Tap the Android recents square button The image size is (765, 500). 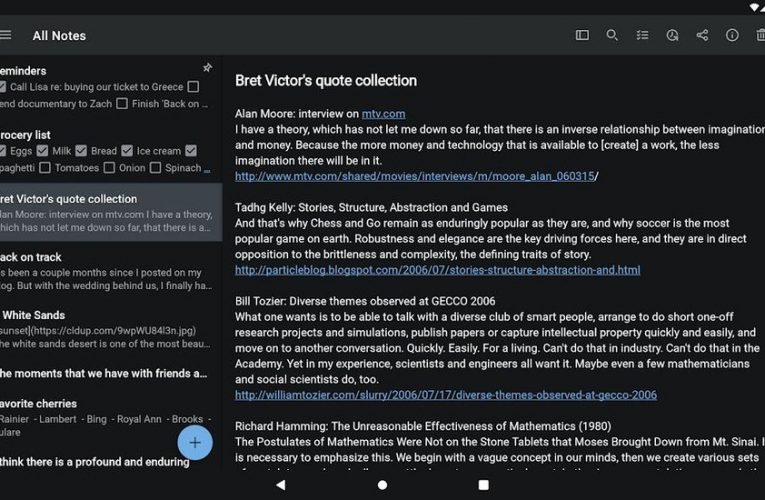point(483,484)
